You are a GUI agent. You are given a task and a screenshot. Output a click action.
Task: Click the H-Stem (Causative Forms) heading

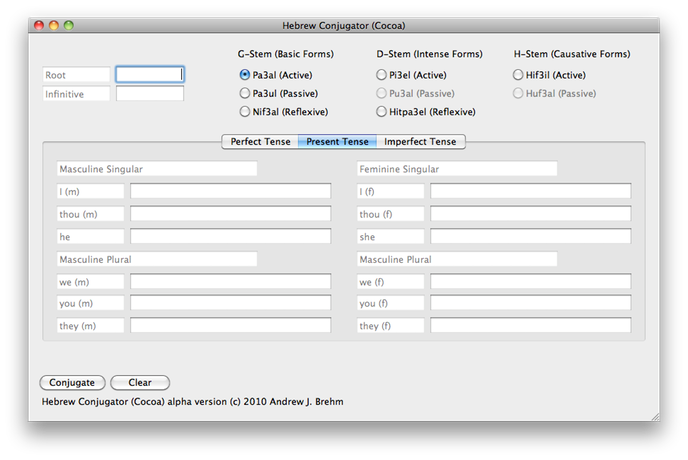(572, 54)
